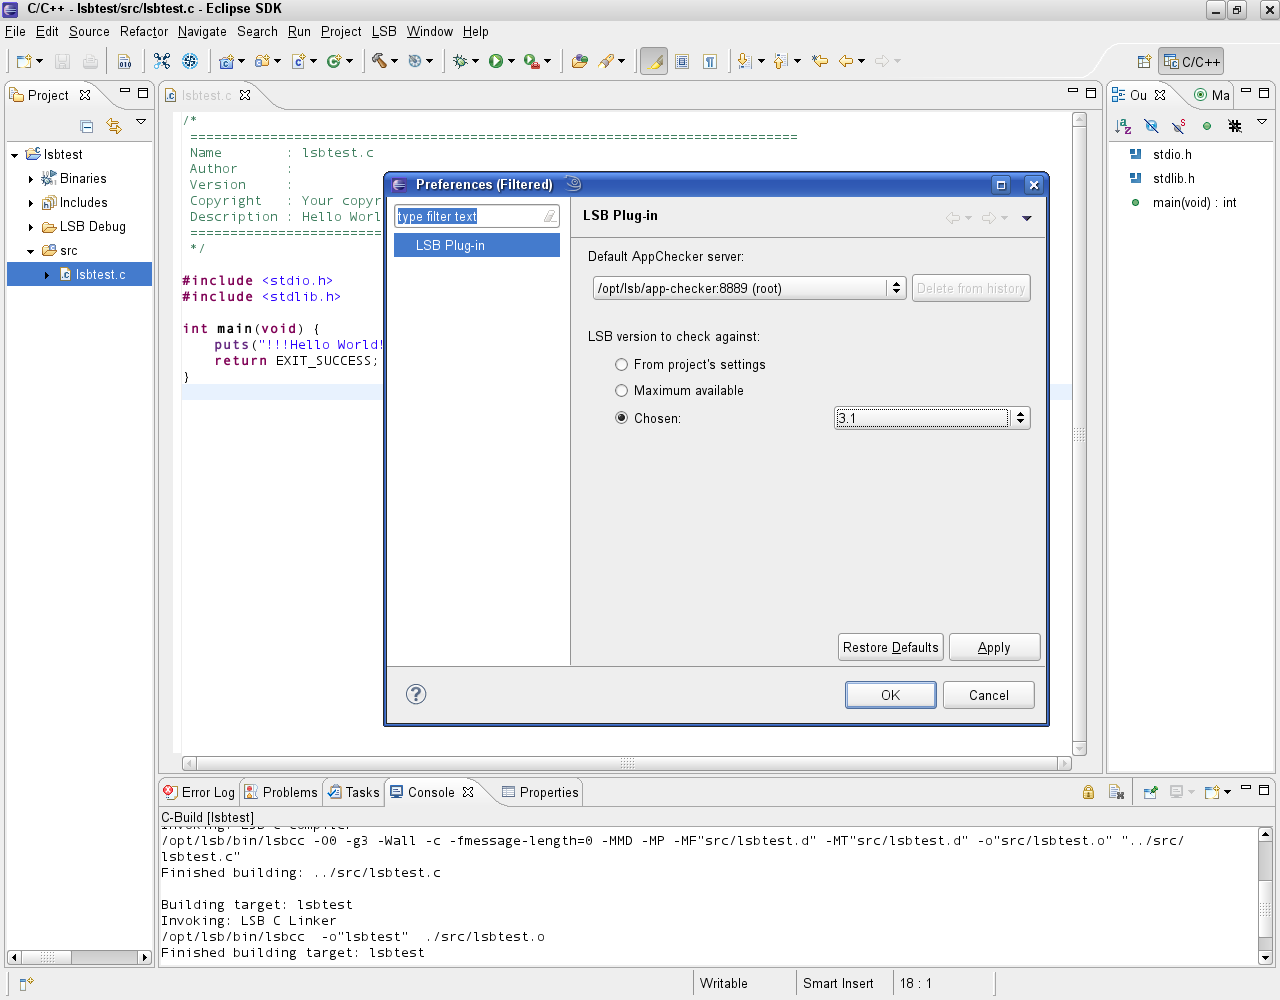Click Last Edit Location icon

coord(820,61)
